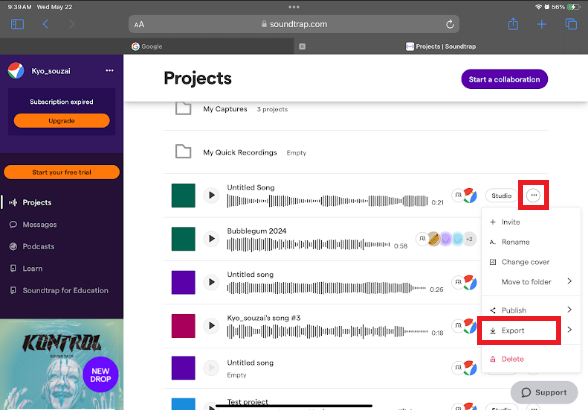Add a new Safari tab

542,24
